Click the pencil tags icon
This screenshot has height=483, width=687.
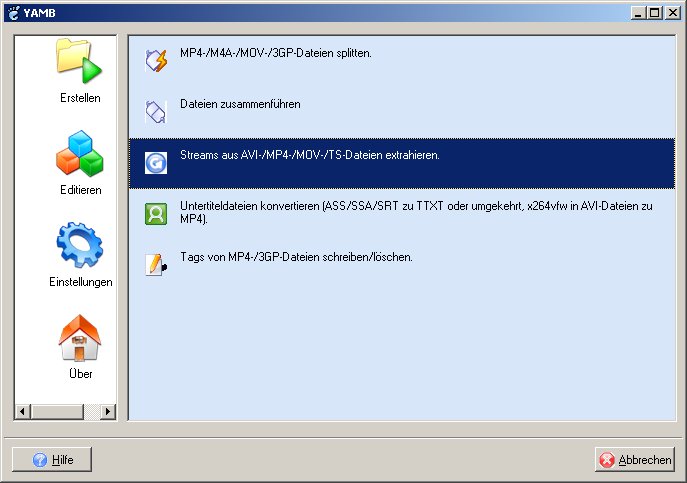[156, 264]
